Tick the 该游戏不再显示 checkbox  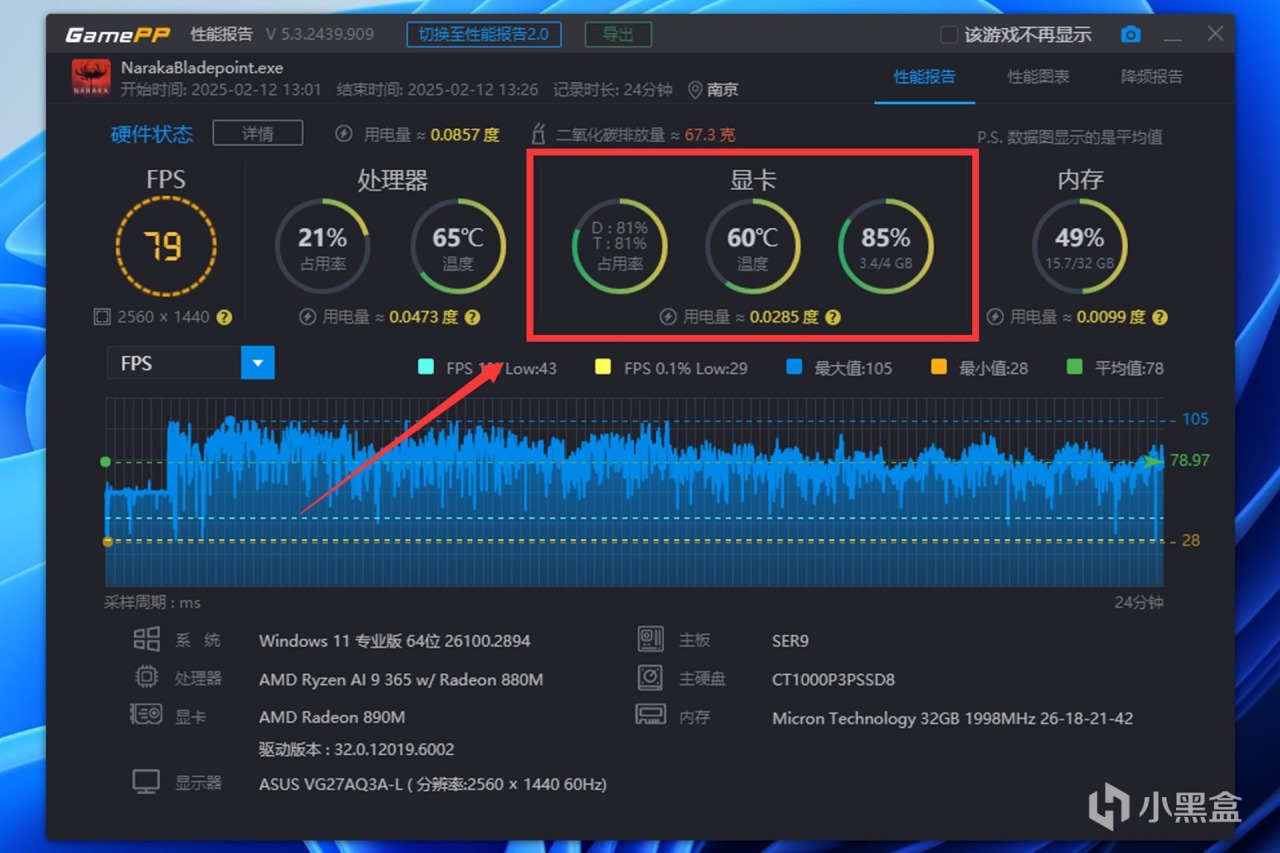tap(949, 35)
